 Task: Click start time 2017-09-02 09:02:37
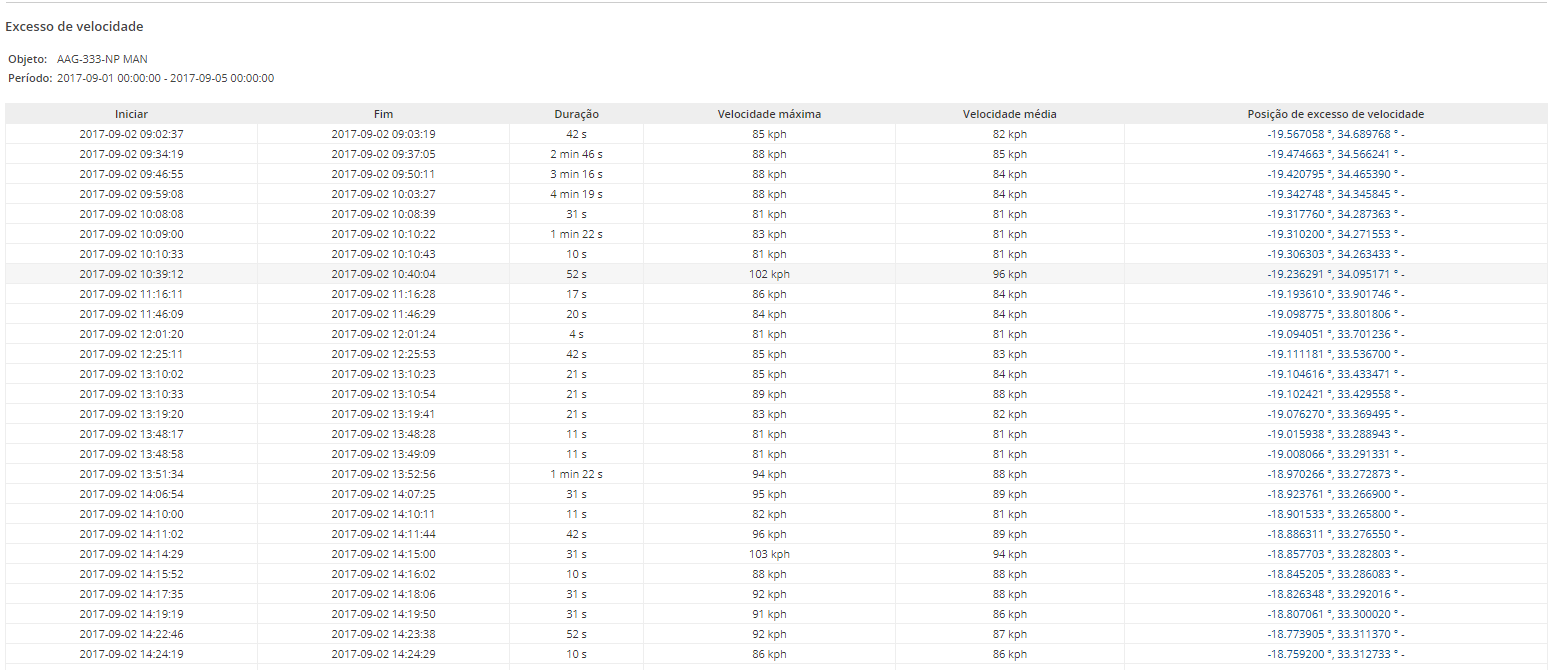point(131,134)
